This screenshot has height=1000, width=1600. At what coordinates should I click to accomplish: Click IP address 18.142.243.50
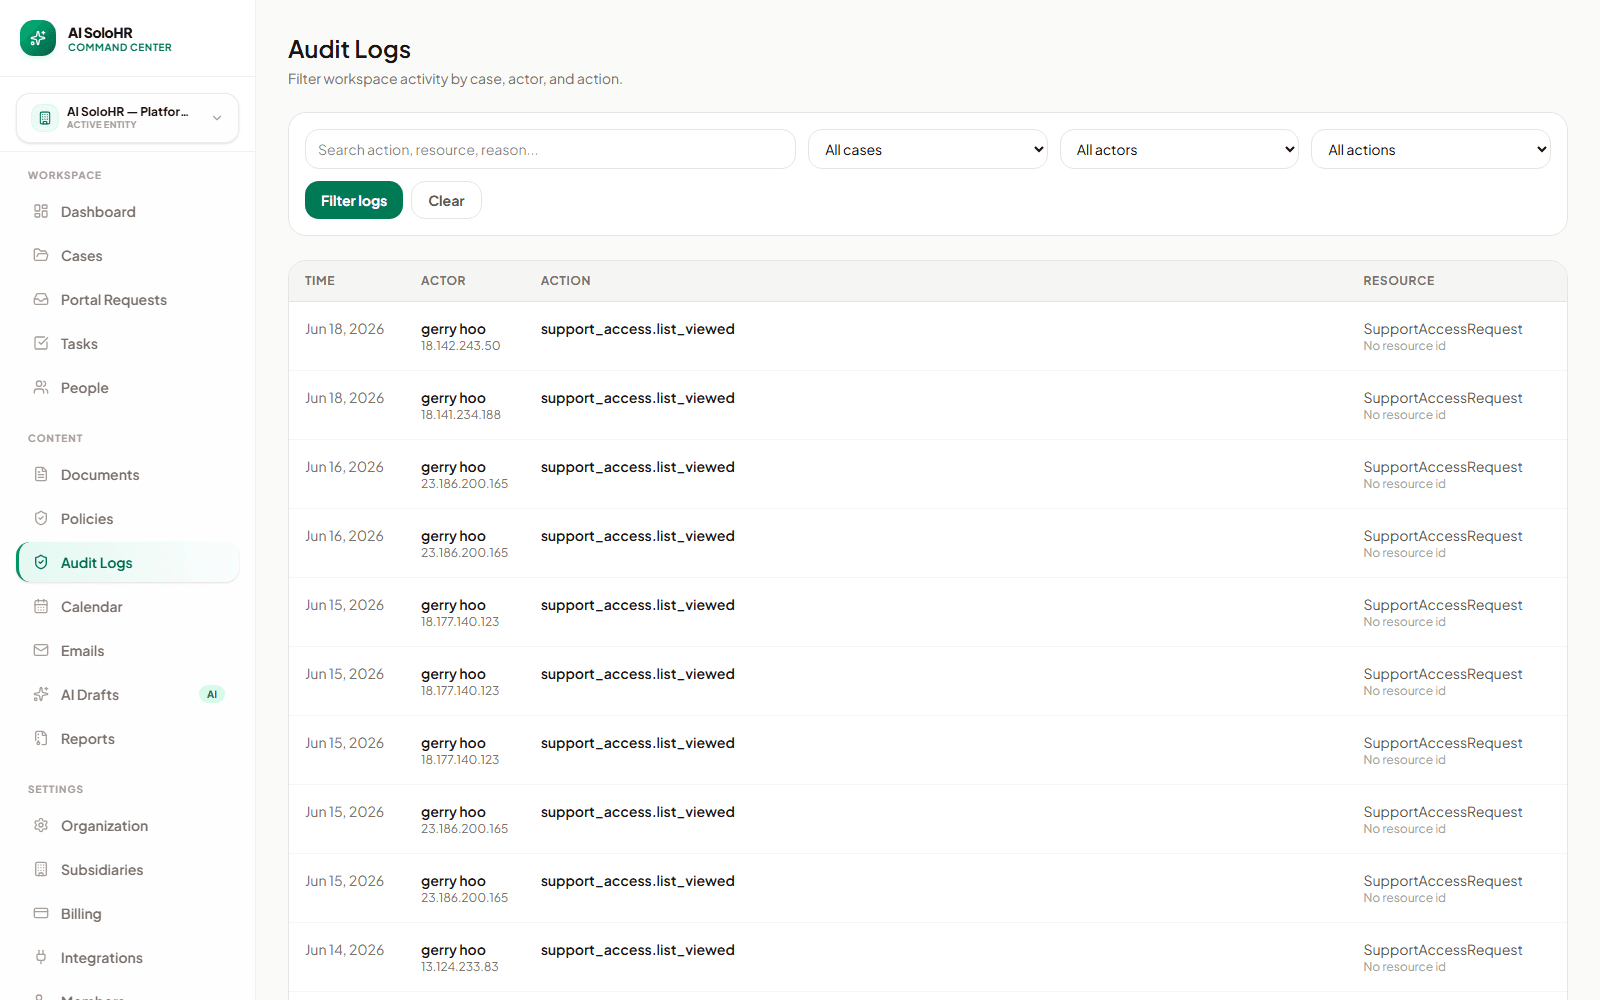[460, 346]
